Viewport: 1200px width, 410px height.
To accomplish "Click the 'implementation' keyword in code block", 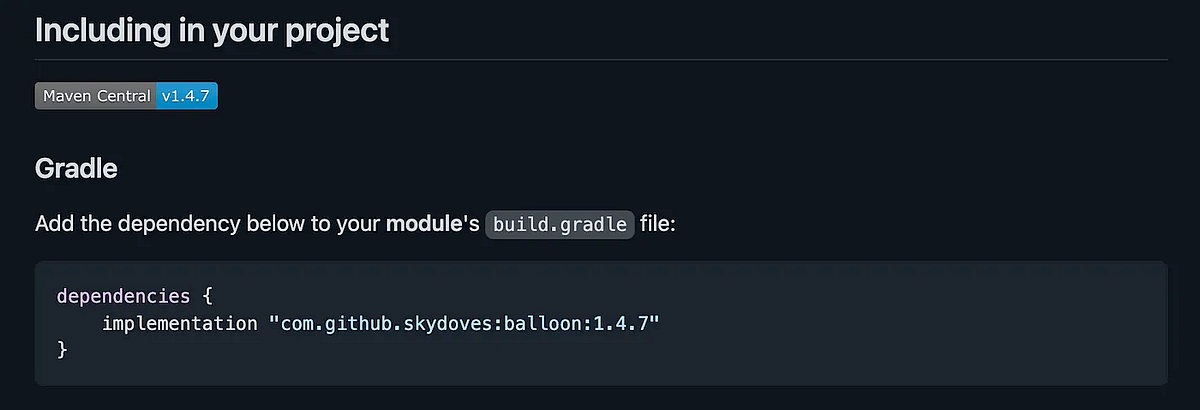I will (179, 323).
